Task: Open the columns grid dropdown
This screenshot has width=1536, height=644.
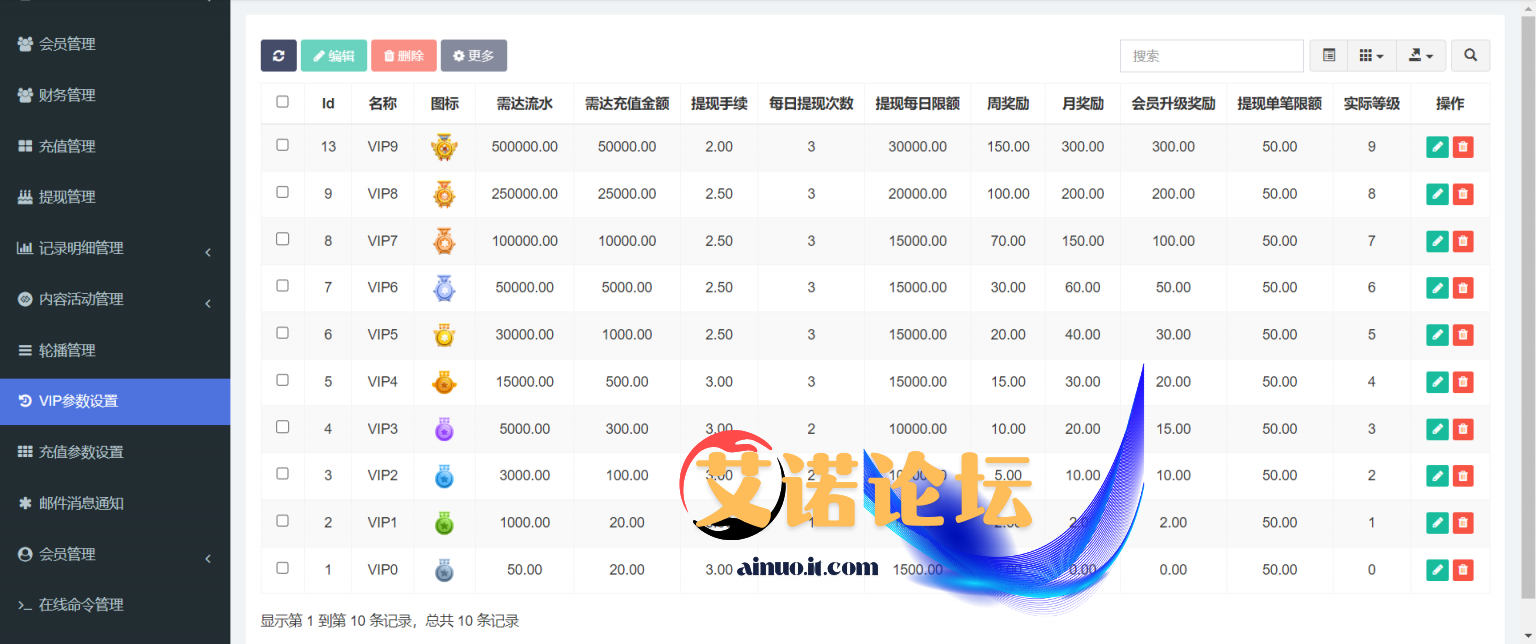Action: coord(1371,56)
